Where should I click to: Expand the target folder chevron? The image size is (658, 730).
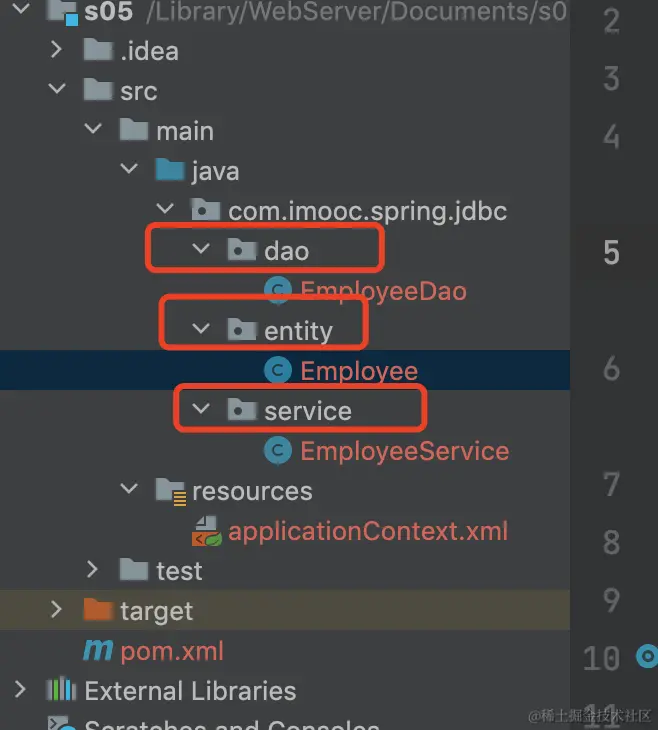point(57,610)
